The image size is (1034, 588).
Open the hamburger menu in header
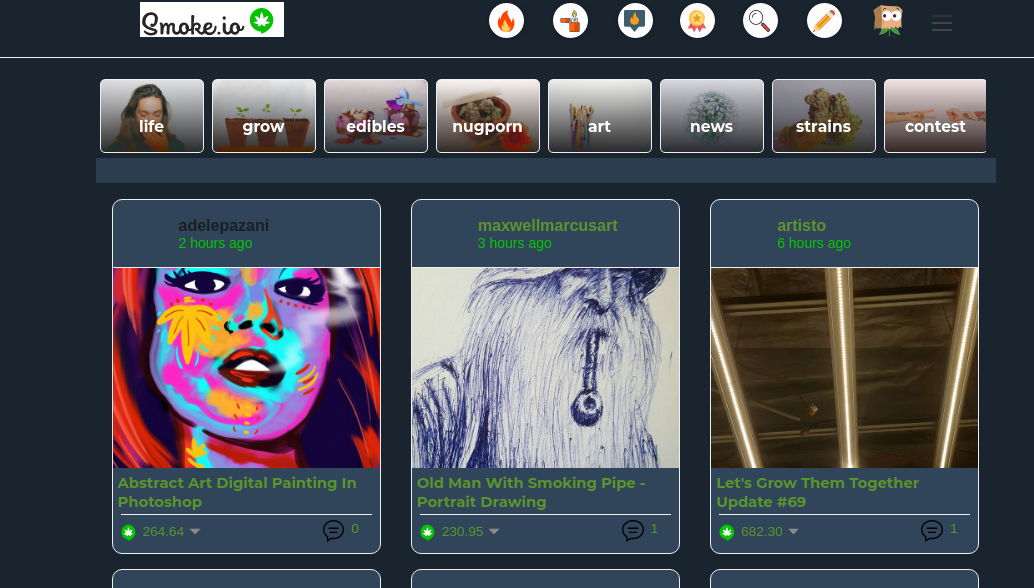coord(942,24)
